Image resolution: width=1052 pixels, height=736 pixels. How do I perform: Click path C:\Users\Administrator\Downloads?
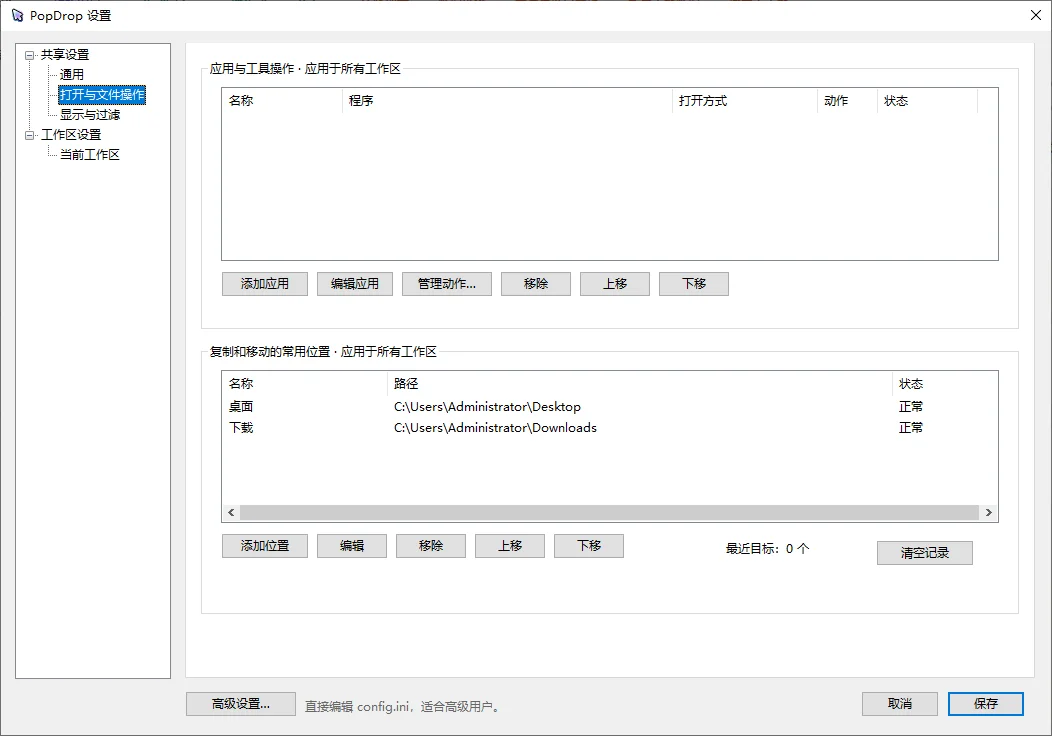[495, 427]
